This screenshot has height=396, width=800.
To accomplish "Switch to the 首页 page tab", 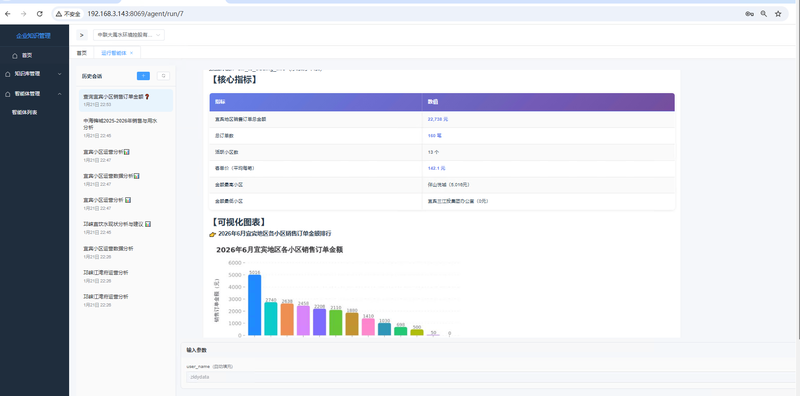I will pyautogui.click(x=82, y=53).
